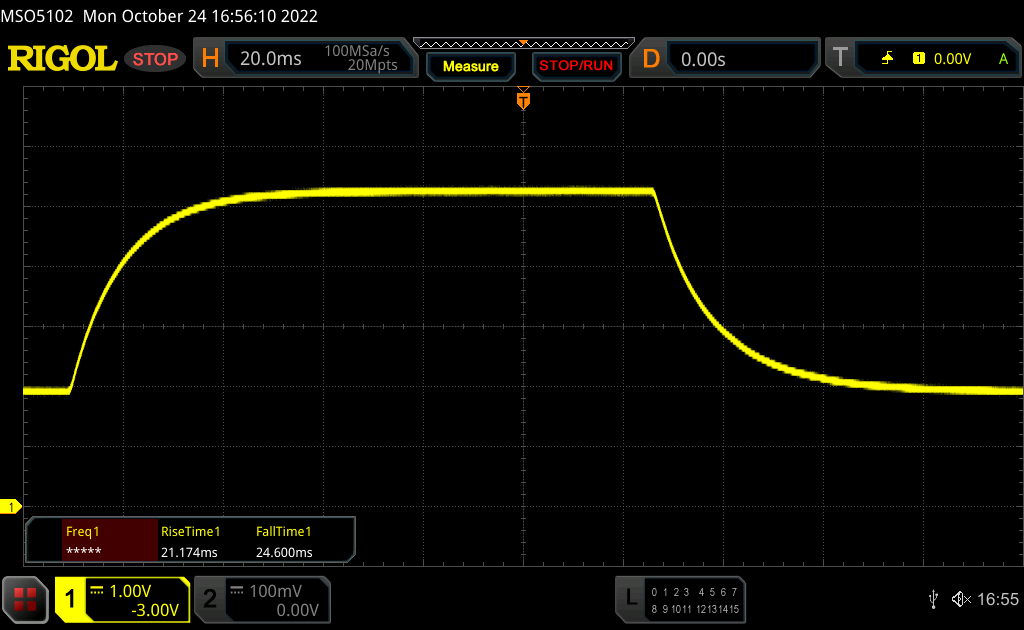Viewport: 1024px width, 630px height.
Task: Click the 24.600ms fall time value
Action: 284,552
